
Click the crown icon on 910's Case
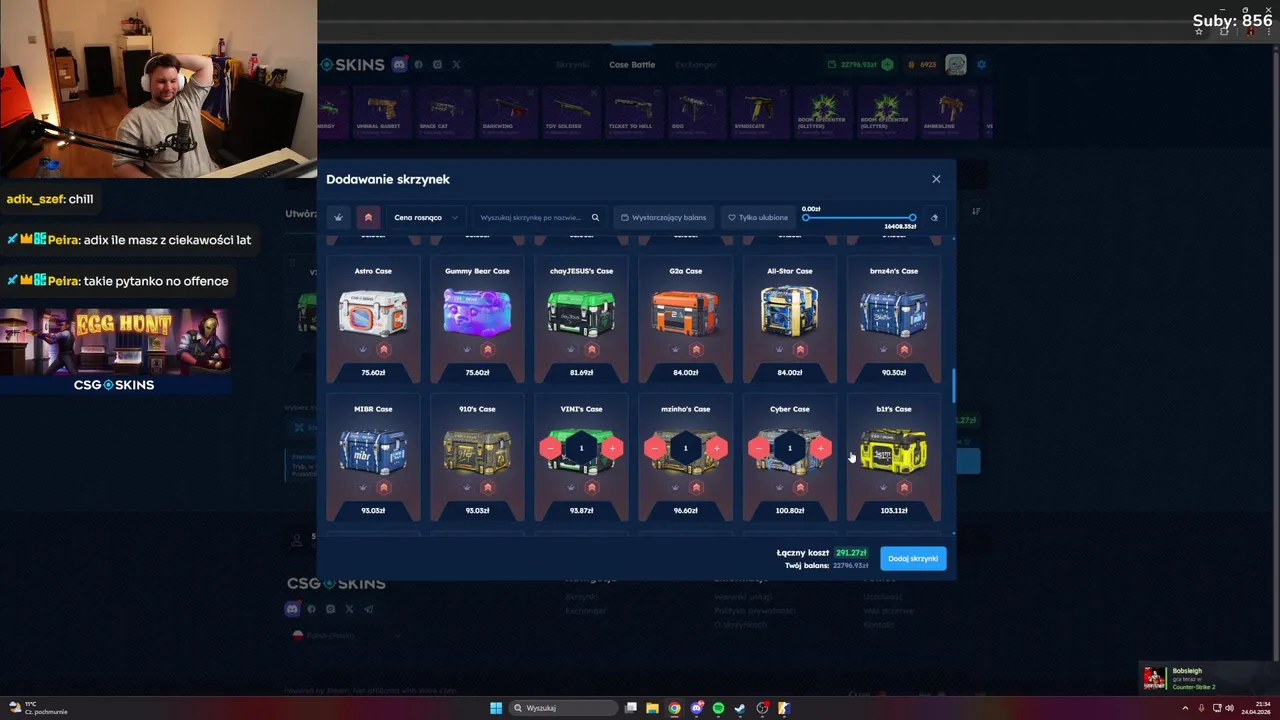tap(467, 487)
